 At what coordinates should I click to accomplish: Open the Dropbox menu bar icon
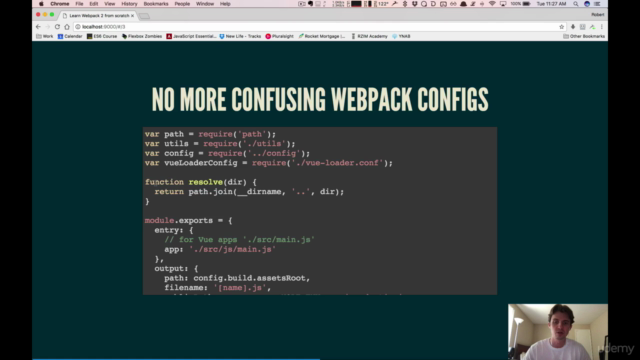[x=414, y=4]
